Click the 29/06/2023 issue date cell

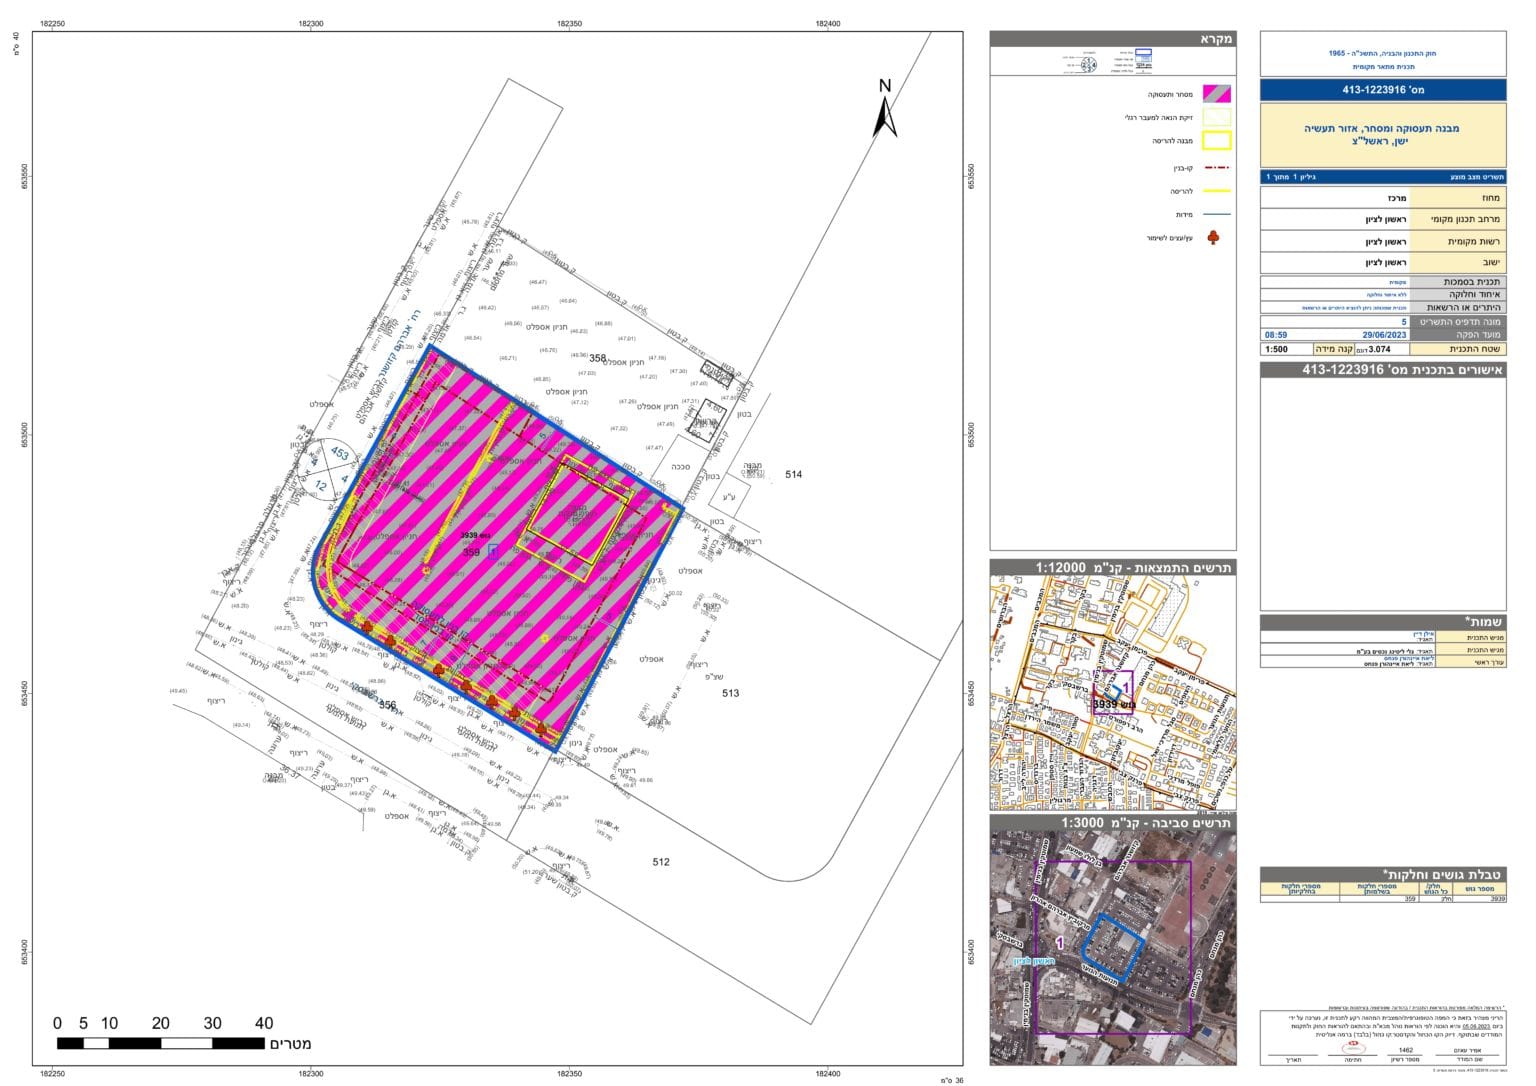click(1383, 335)
